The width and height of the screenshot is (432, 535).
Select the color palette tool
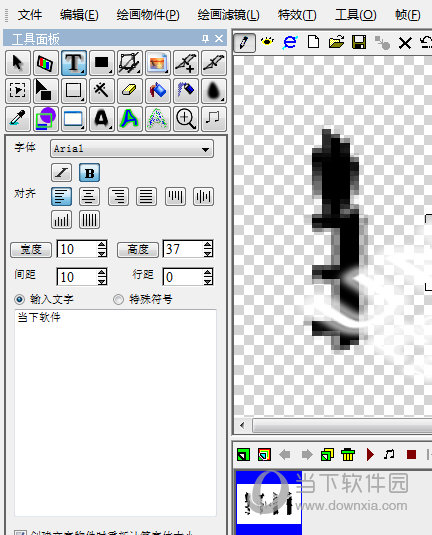(46, 63)
